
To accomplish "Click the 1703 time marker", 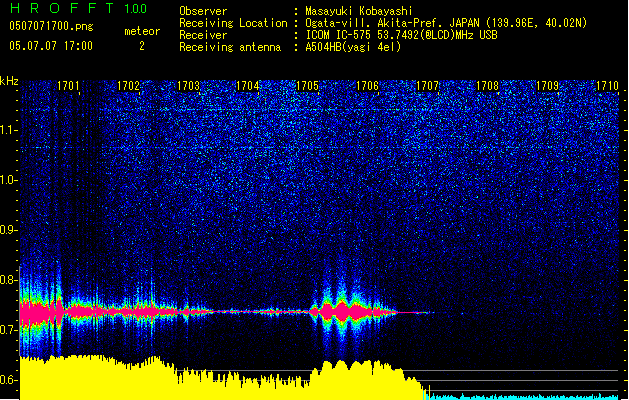I will 188,86.
